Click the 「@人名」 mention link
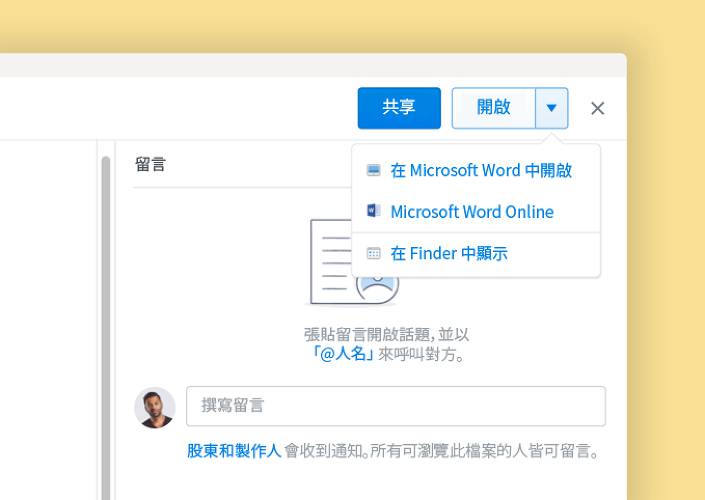Screen dimensions: 705x500 343,354
